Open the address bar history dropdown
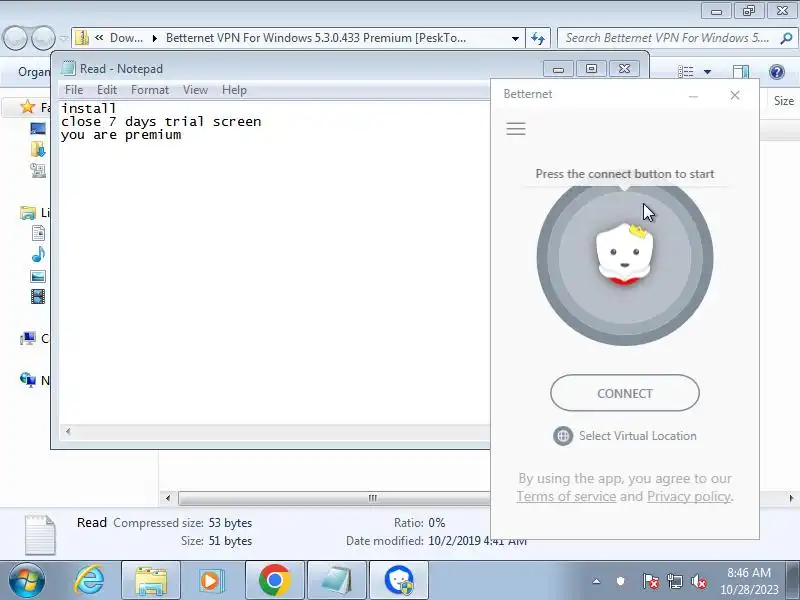 515,38
